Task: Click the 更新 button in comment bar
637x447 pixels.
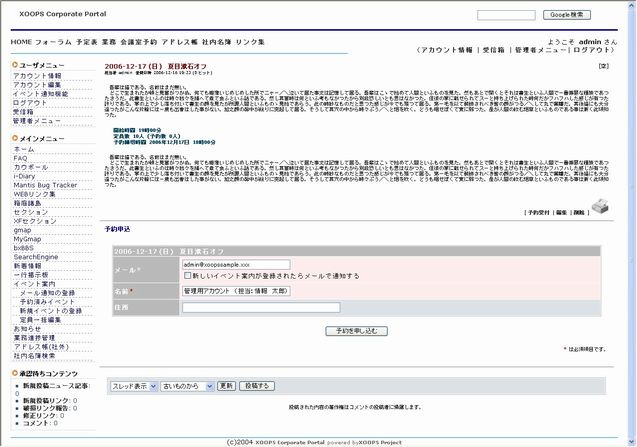Action: 227,385
